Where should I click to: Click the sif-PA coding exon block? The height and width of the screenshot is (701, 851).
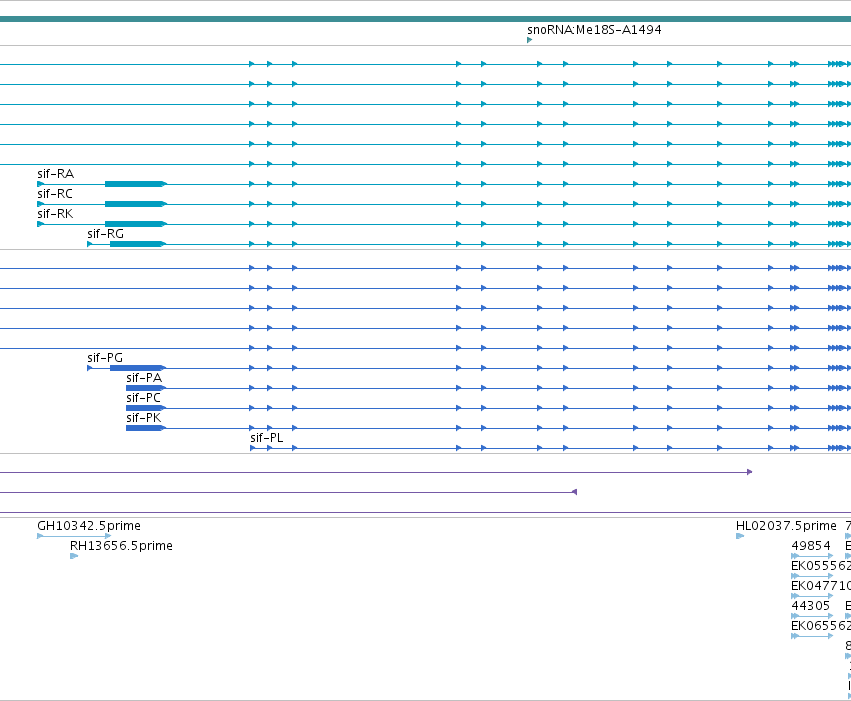coord(145,388)
